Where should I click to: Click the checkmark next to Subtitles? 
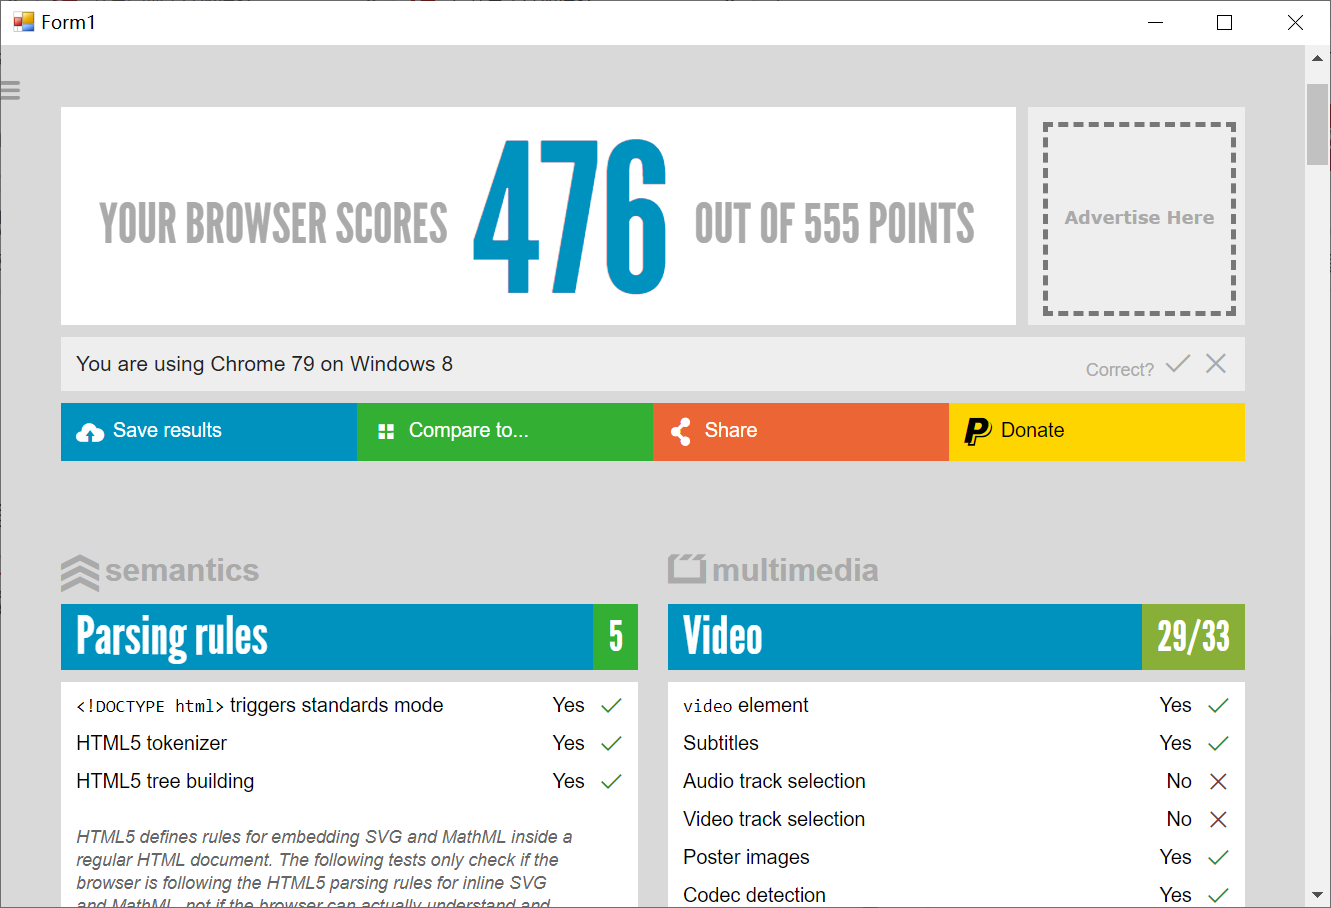(x=1218, y=744)
